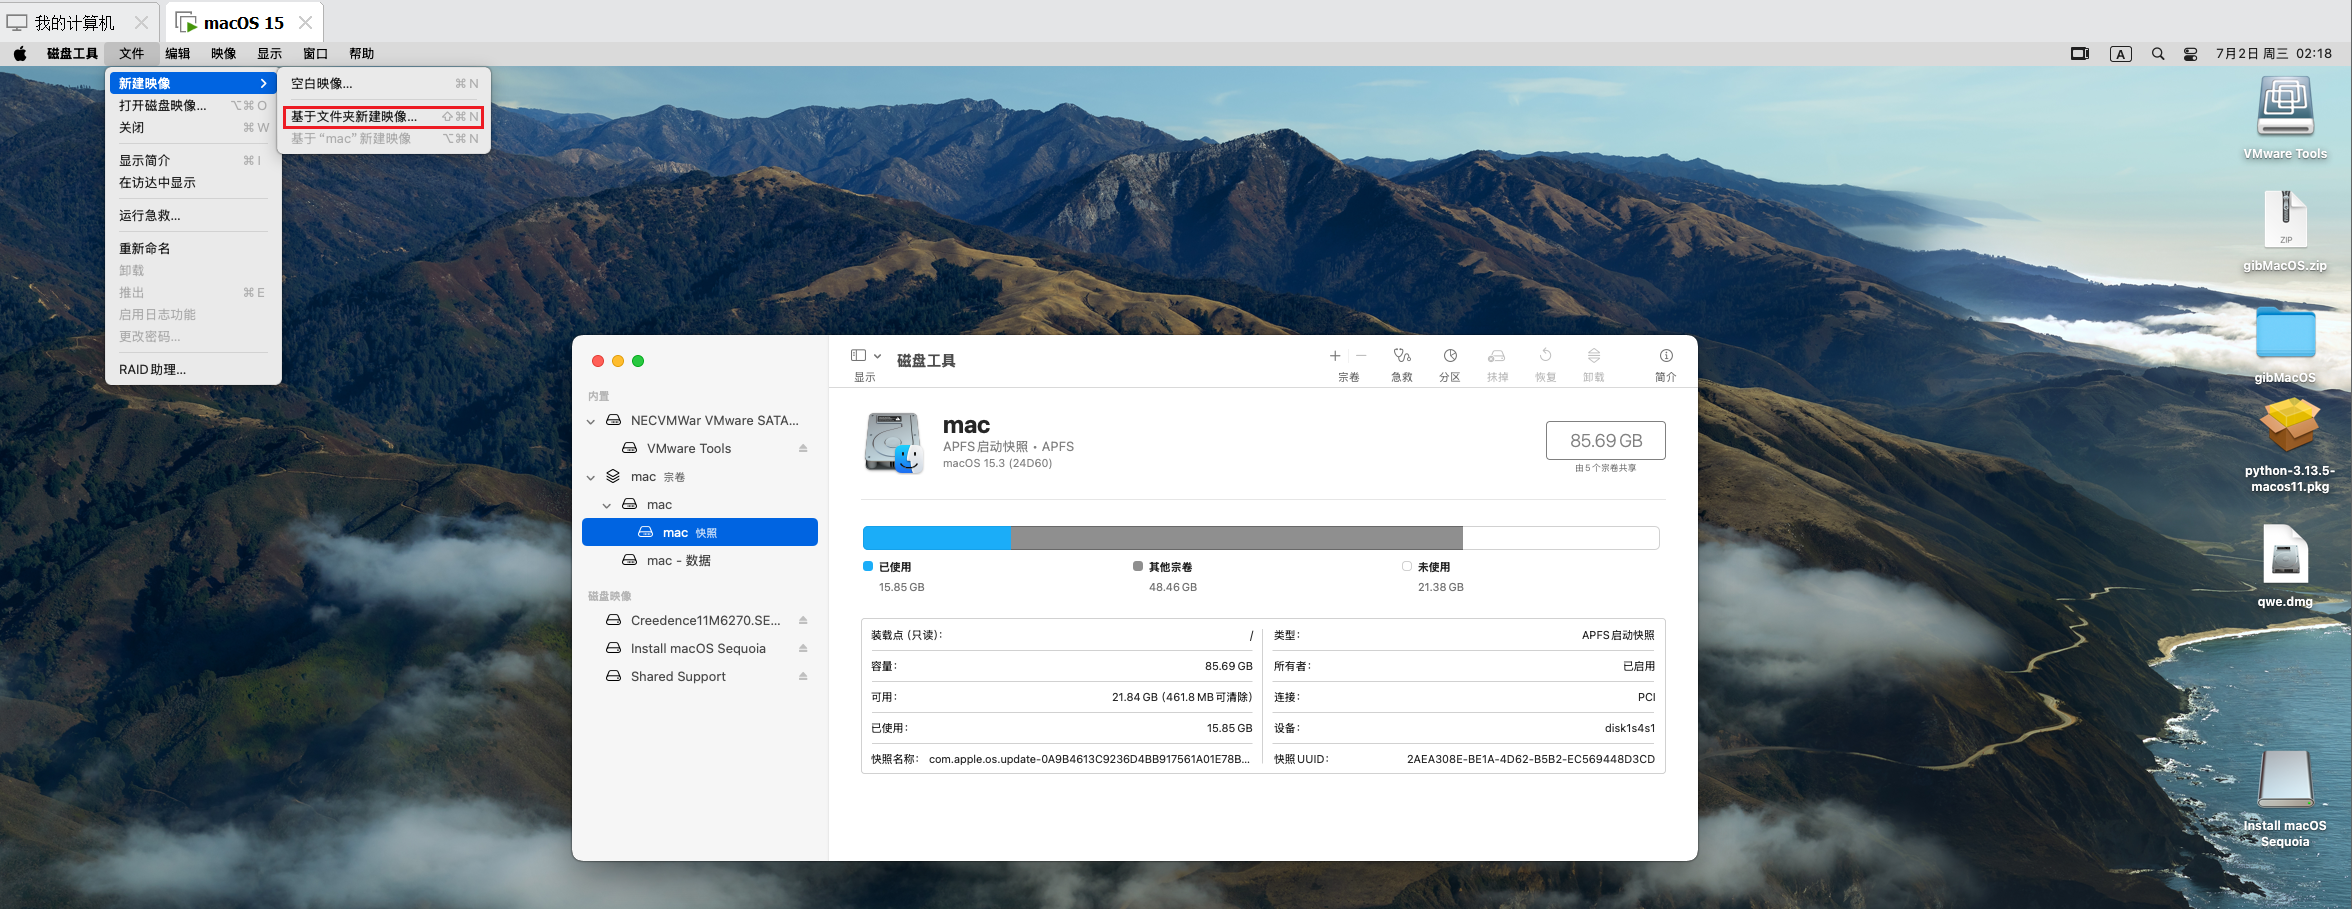Open the Disk Utility app menu

pyautogui.click(x=72, y=54)
